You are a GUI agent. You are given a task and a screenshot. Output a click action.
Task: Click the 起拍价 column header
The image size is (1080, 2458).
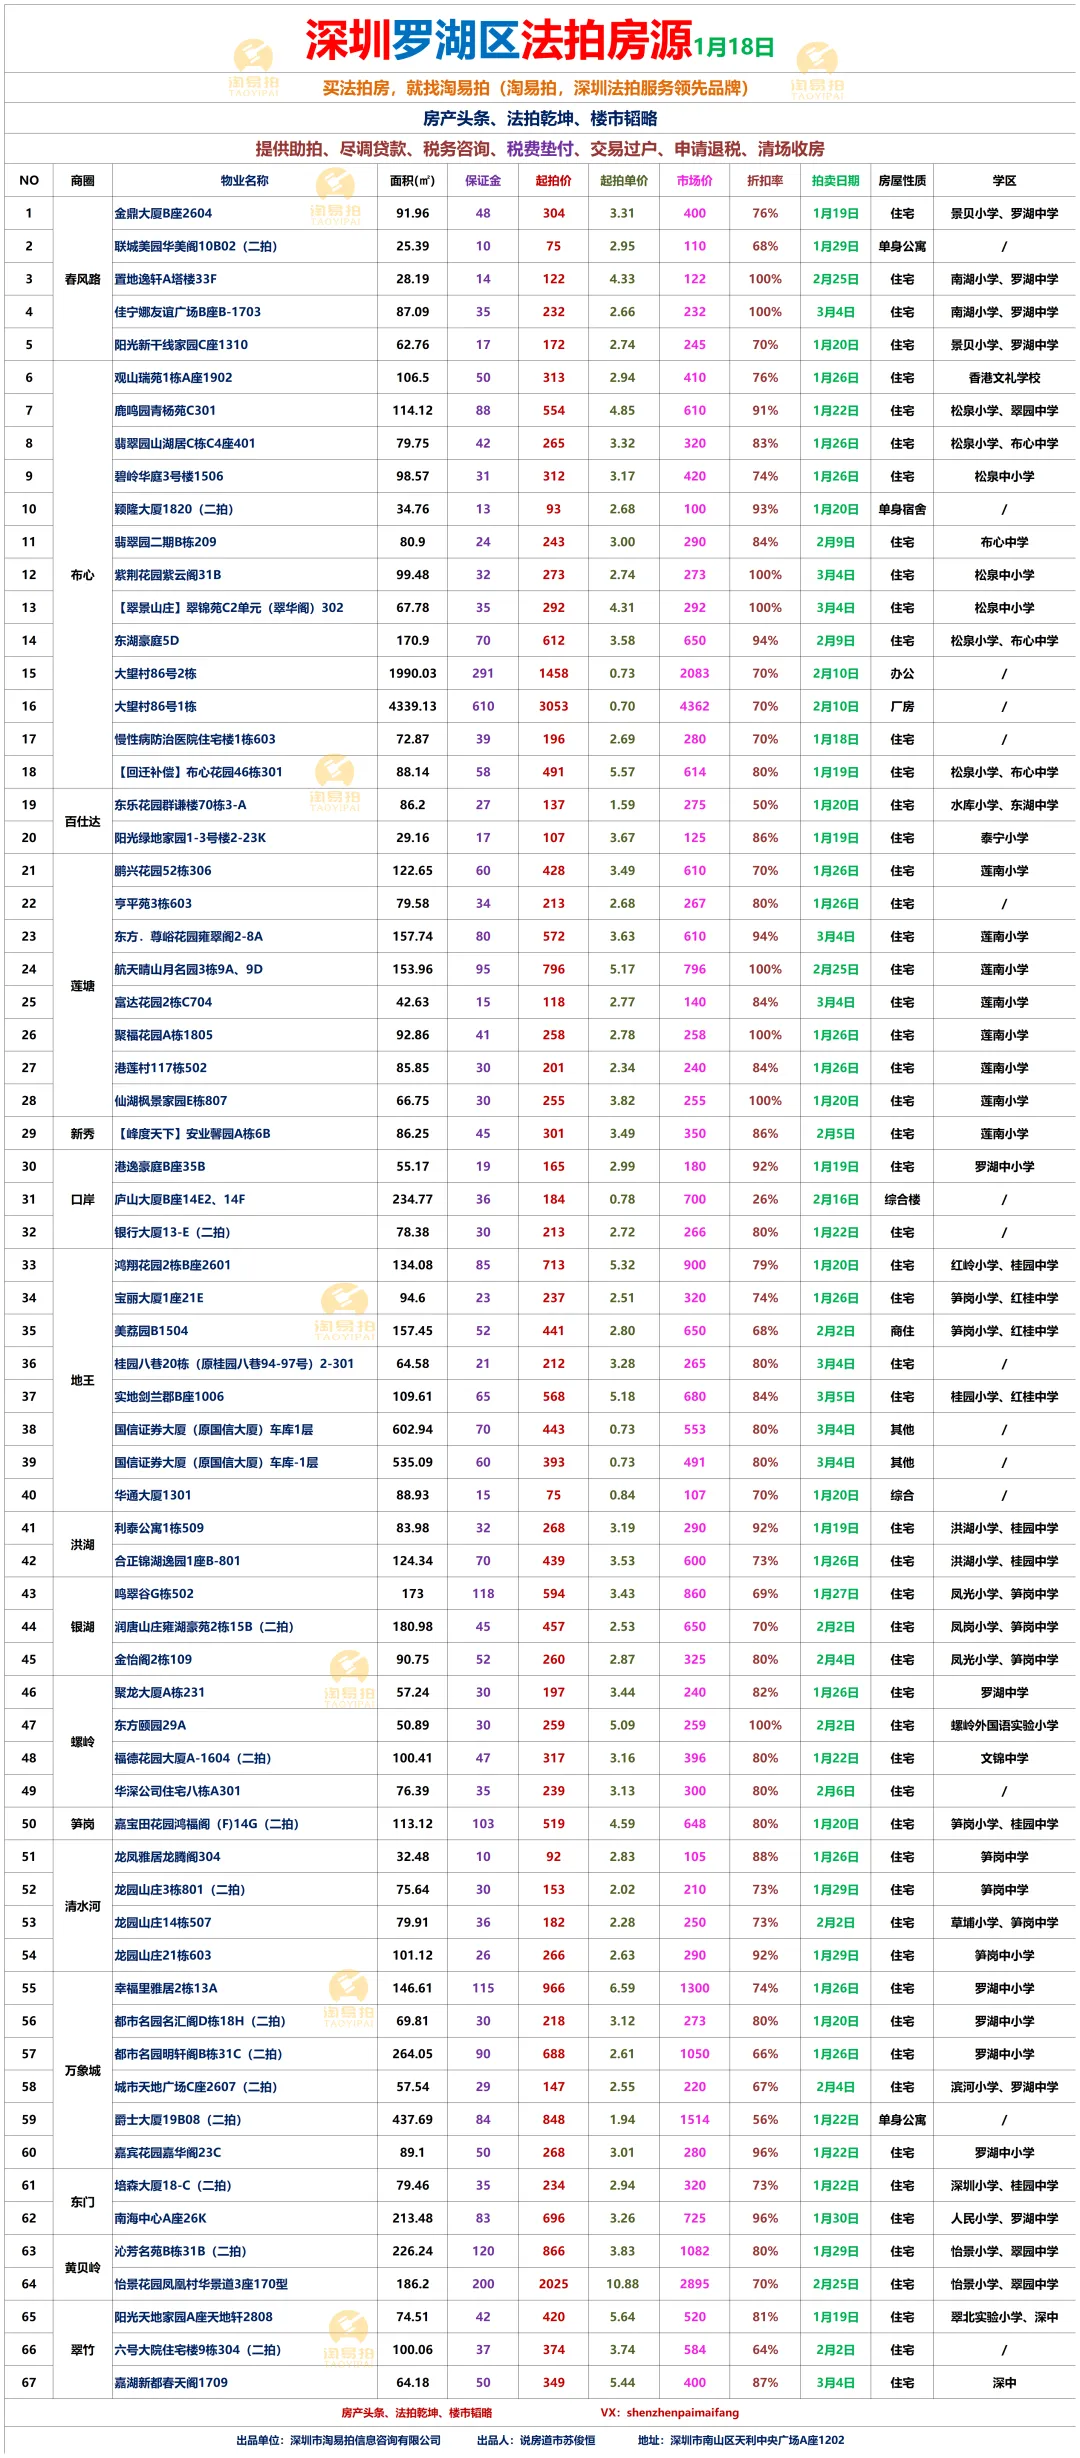tap(553, 181)
